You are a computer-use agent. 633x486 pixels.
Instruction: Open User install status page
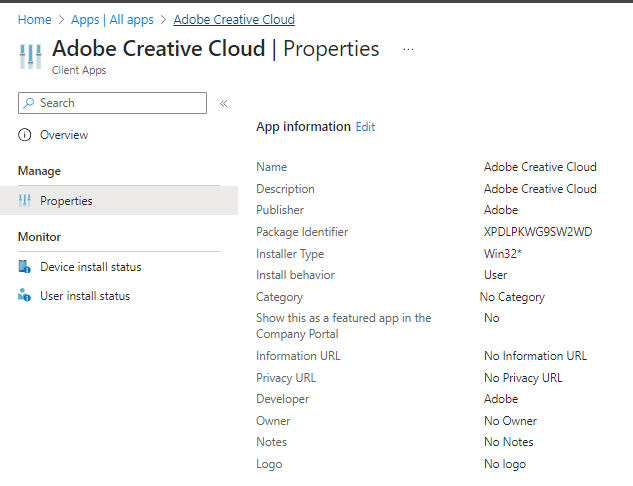coord(85,296)
